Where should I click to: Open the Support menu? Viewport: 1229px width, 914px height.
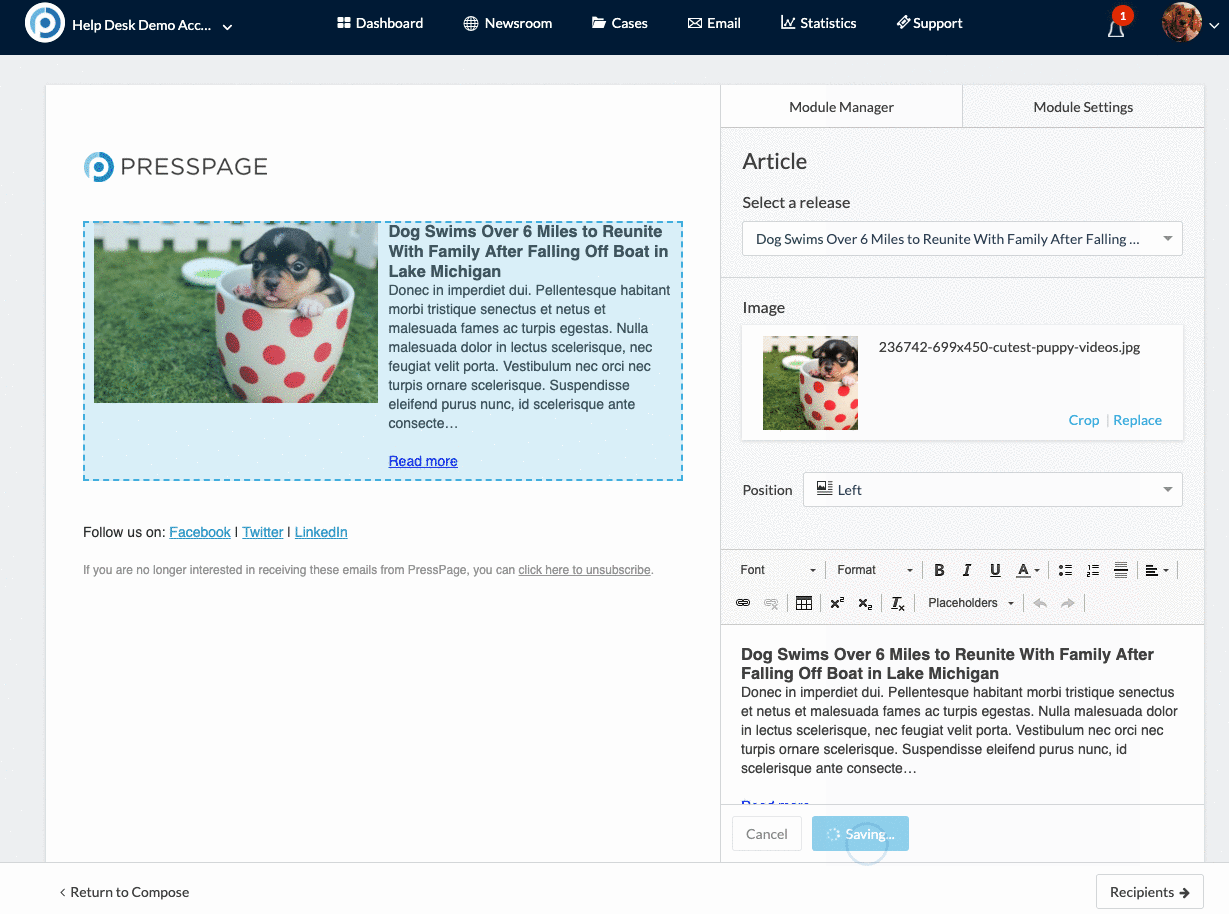pyautogui.click(x=929, y=23)
